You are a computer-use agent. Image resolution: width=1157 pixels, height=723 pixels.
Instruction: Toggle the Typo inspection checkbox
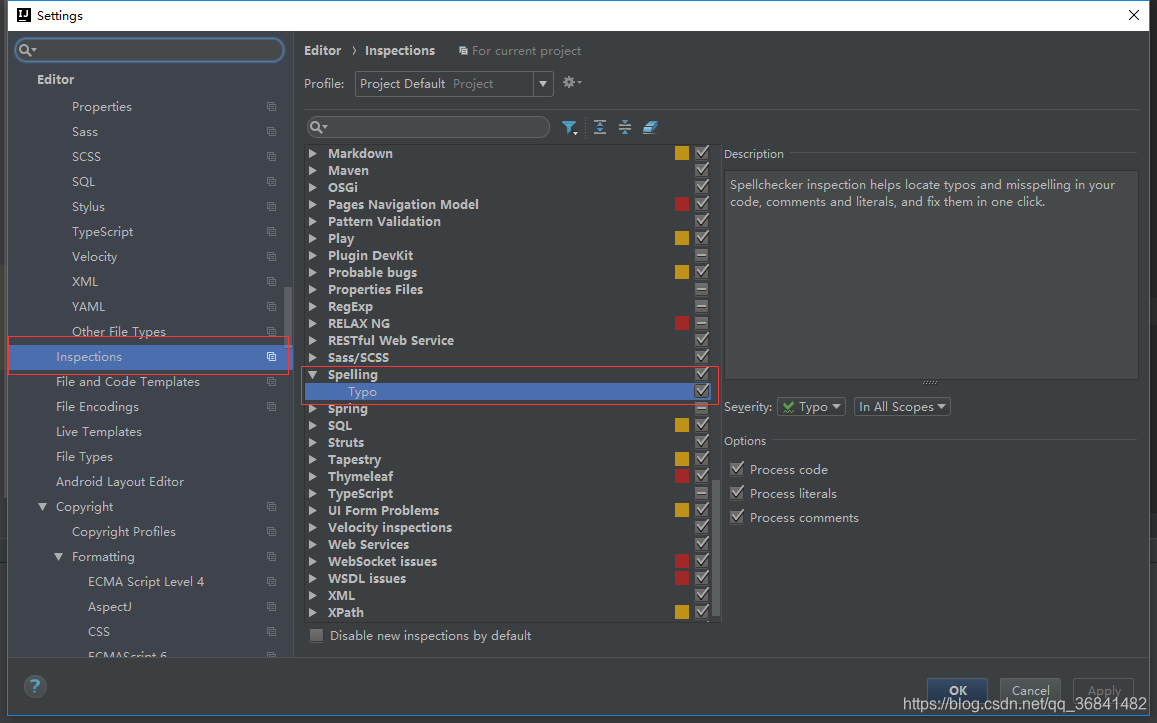pyautogui.click(x=702, y=391)
